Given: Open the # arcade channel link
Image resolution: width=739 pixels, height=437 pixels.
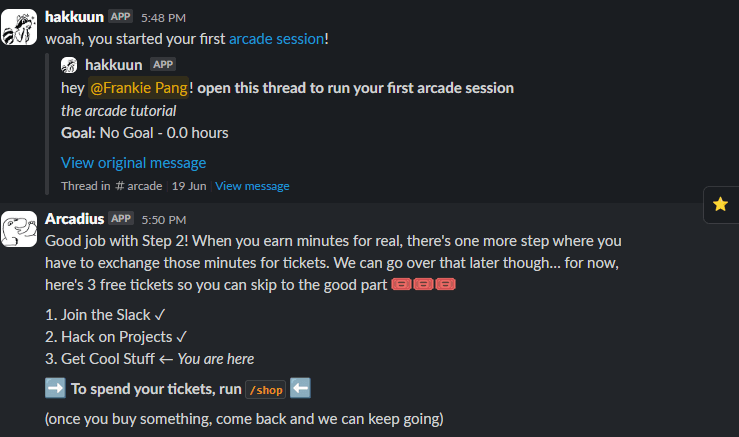Looking at the screenshot, I should [139, 186].
